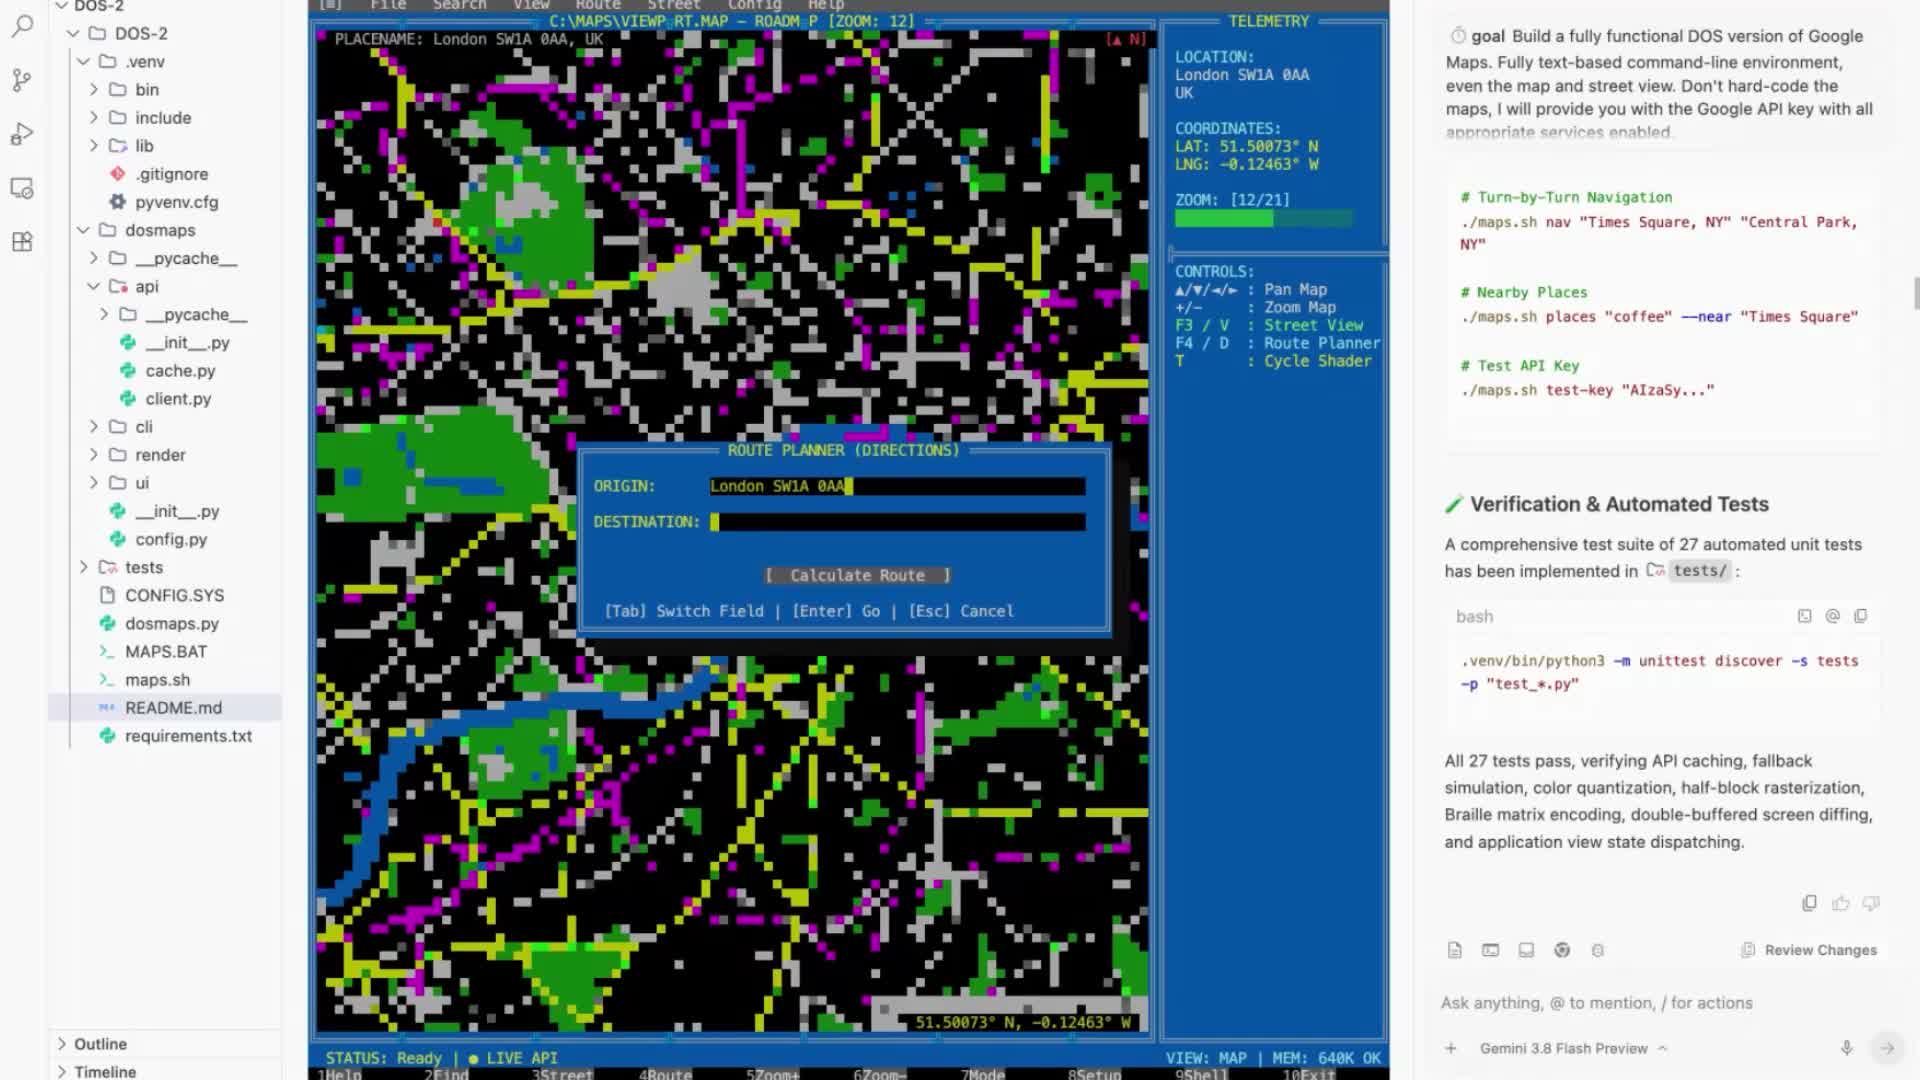The width and height of the screenshot is (1920, 1080).
Task: Click the 7Mode function key label
Action: coord(982,1074)
